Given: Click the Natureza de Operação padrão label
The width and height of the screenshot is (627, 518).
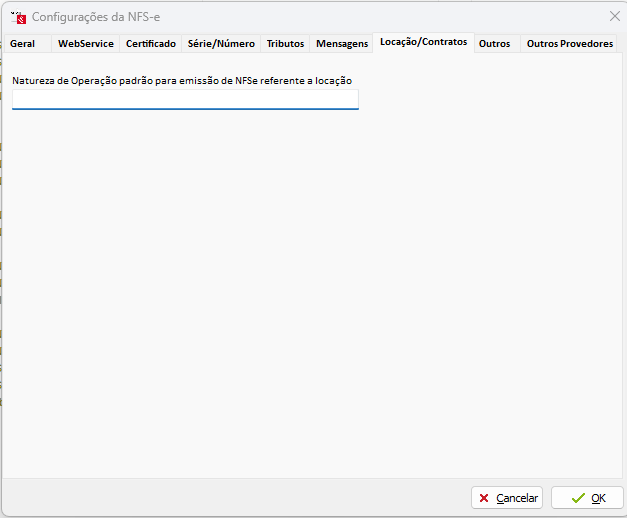Looking at the screenshot, I should (181, 80).
